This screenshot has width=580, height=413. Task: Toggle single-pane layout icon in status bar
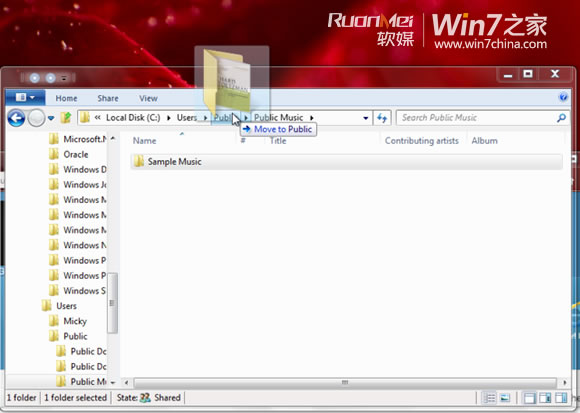click(529, 398)
